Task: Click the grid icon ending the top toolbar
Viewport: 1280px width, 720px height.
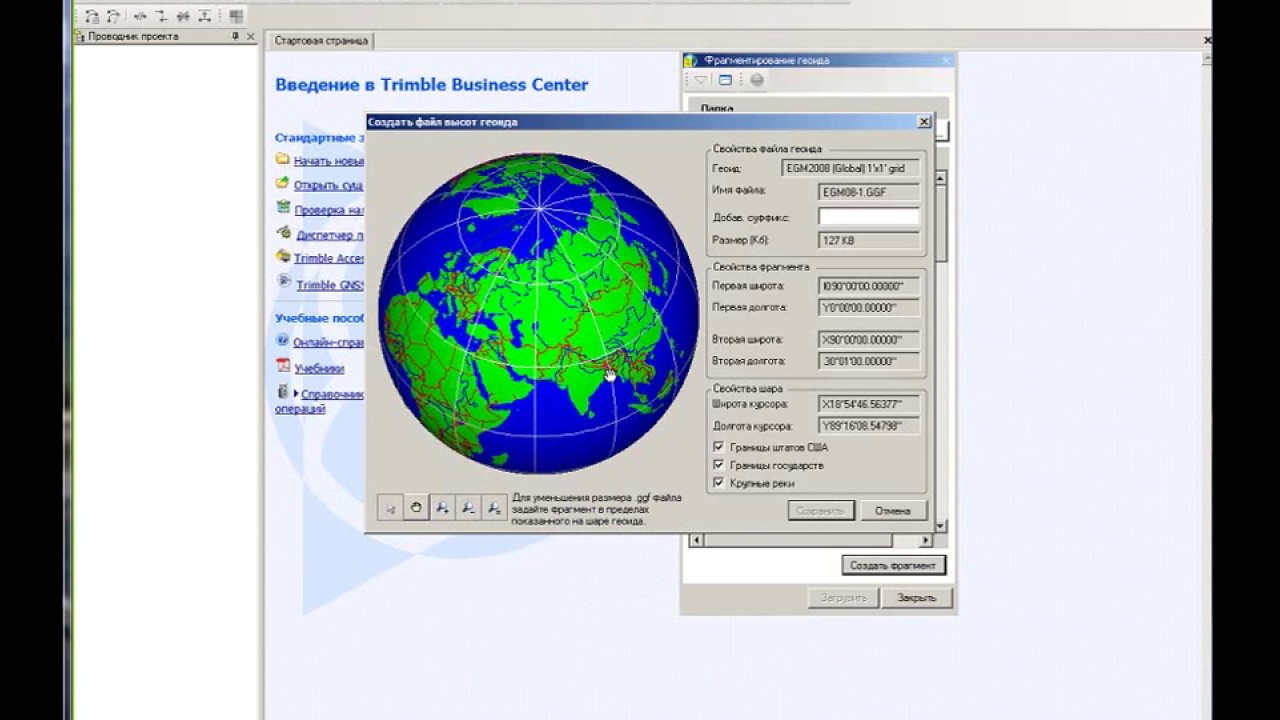Action: 236,16
